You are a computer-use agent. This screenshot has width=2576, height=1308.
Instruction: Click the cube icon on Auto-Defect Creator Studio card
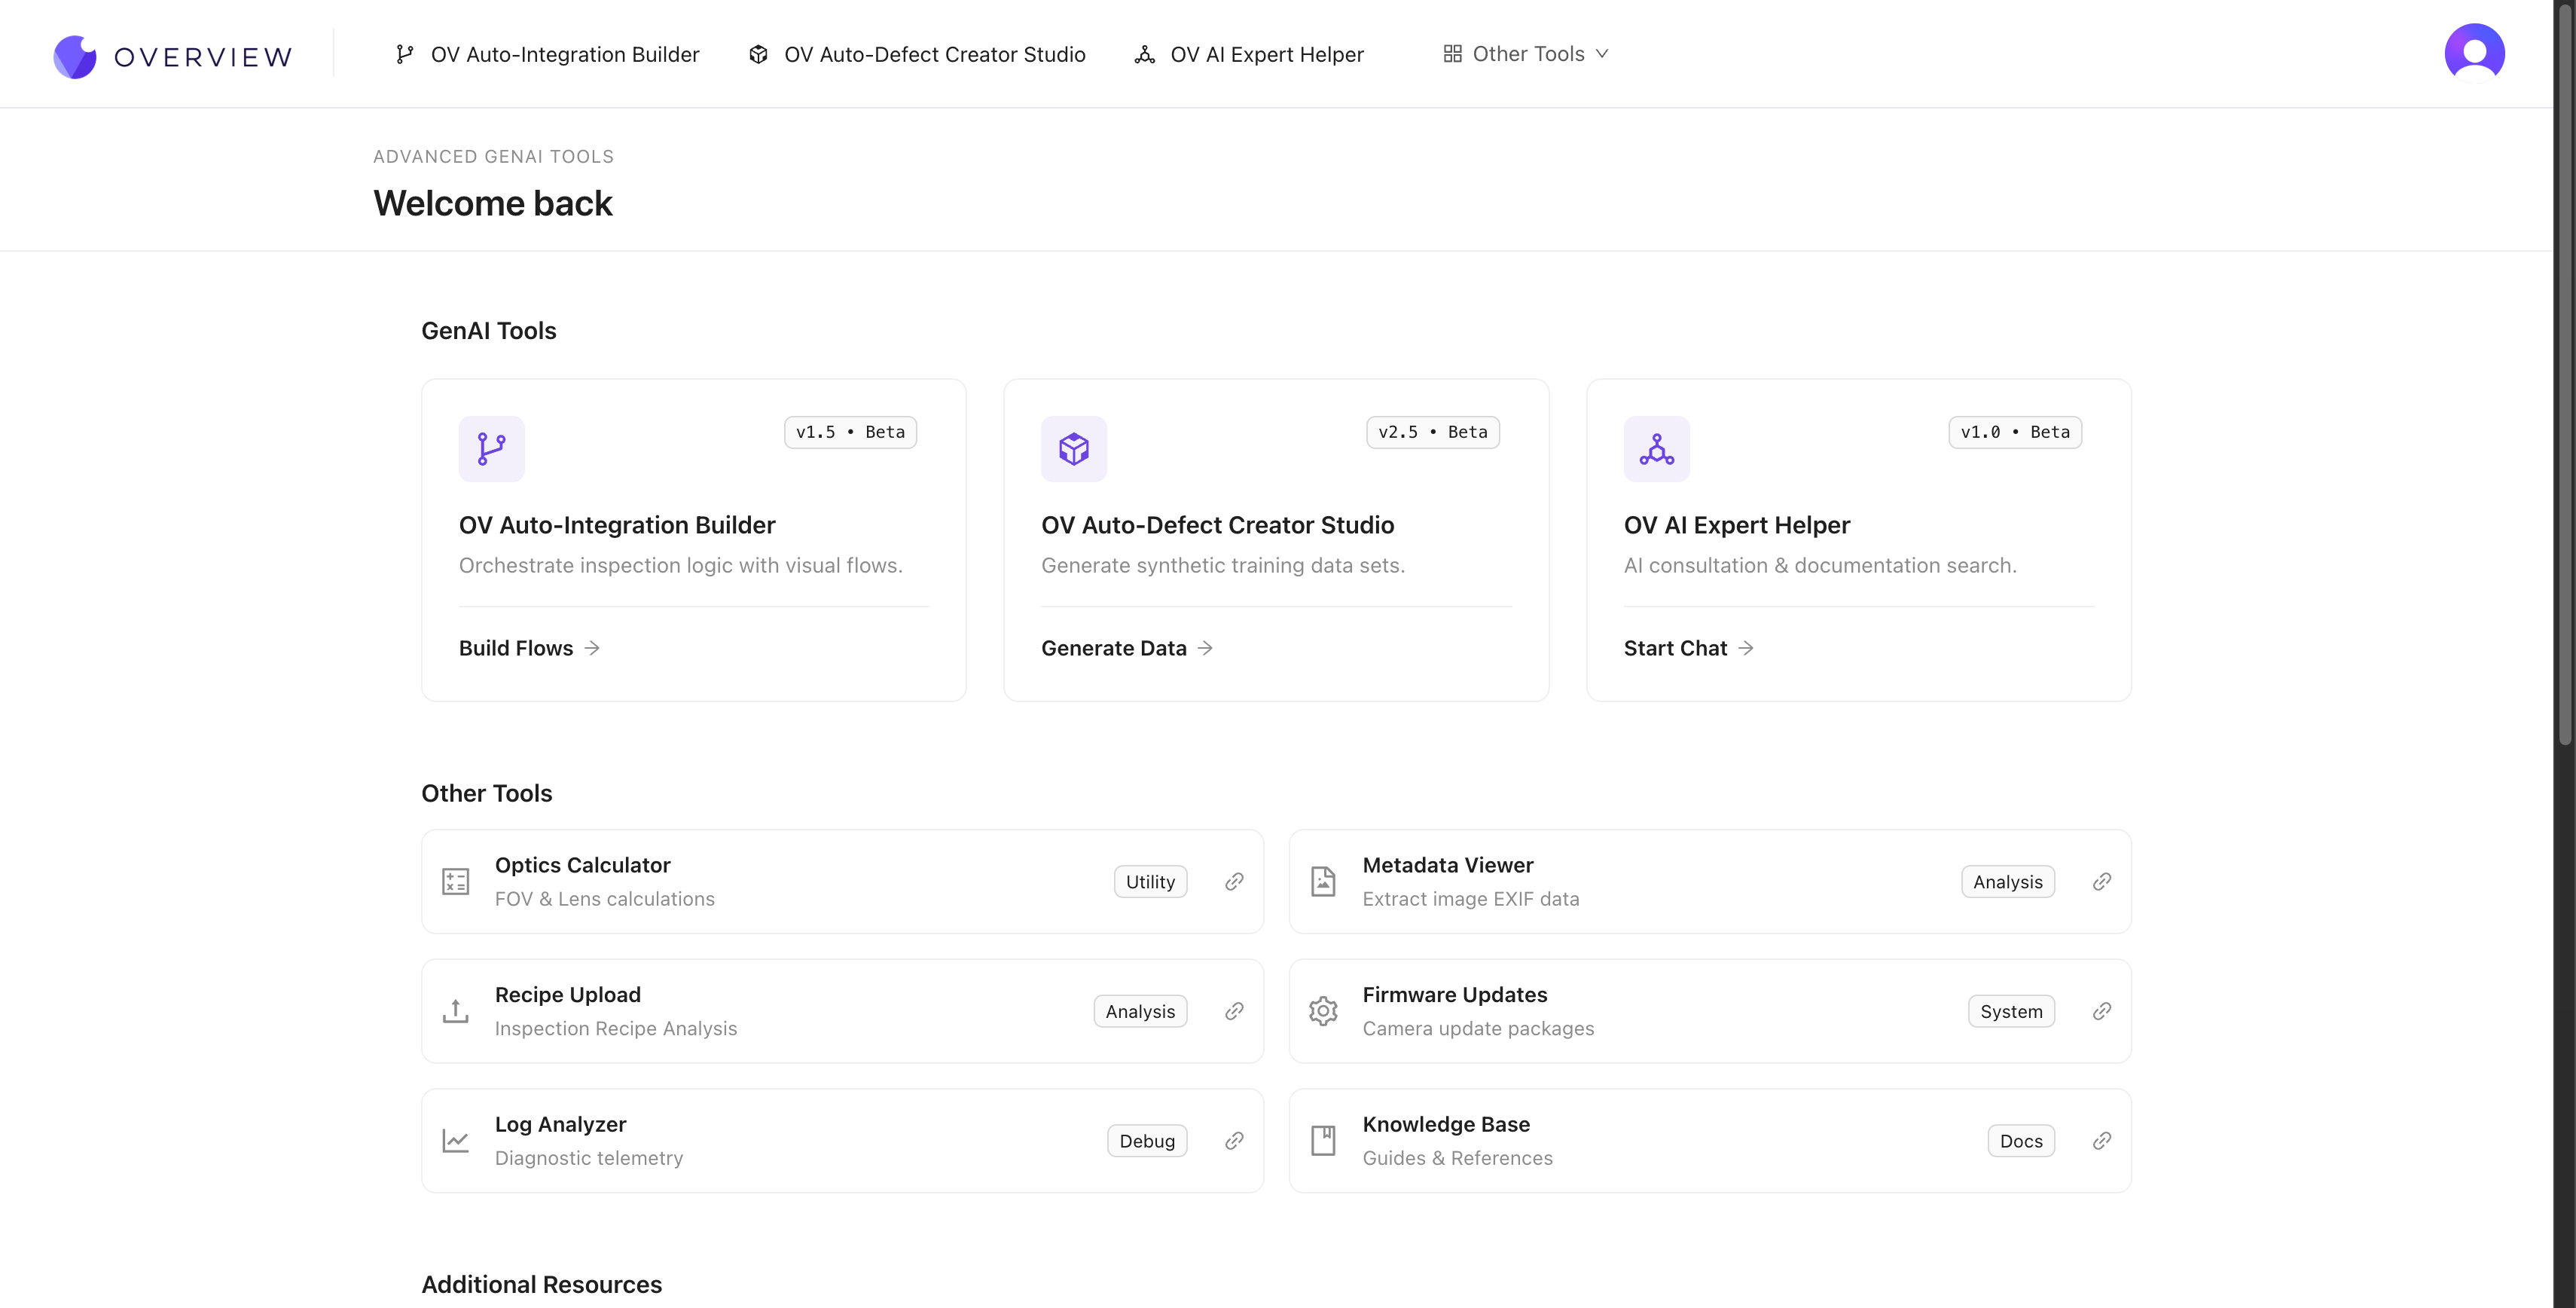pyautogui.click(x=1073, y=449)
